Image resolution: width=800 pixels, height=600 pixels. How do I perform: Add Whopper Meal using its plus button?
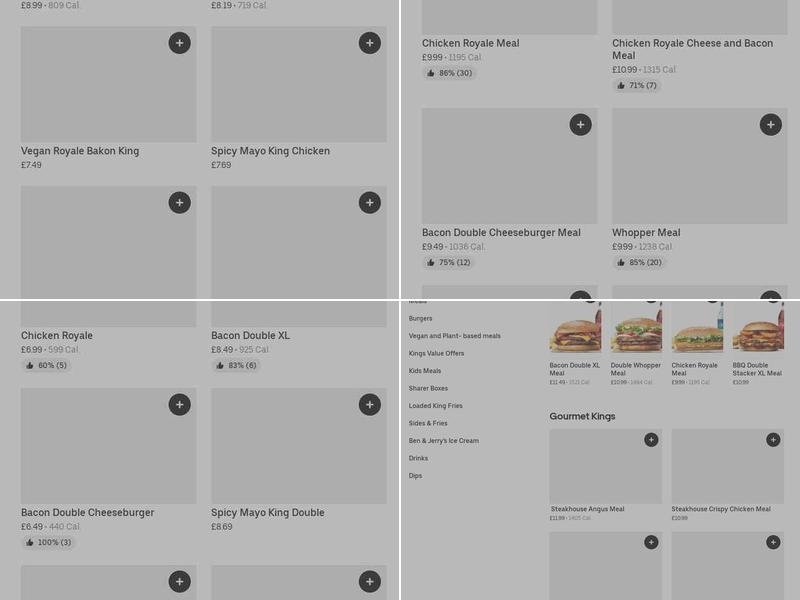coord(770,124)
